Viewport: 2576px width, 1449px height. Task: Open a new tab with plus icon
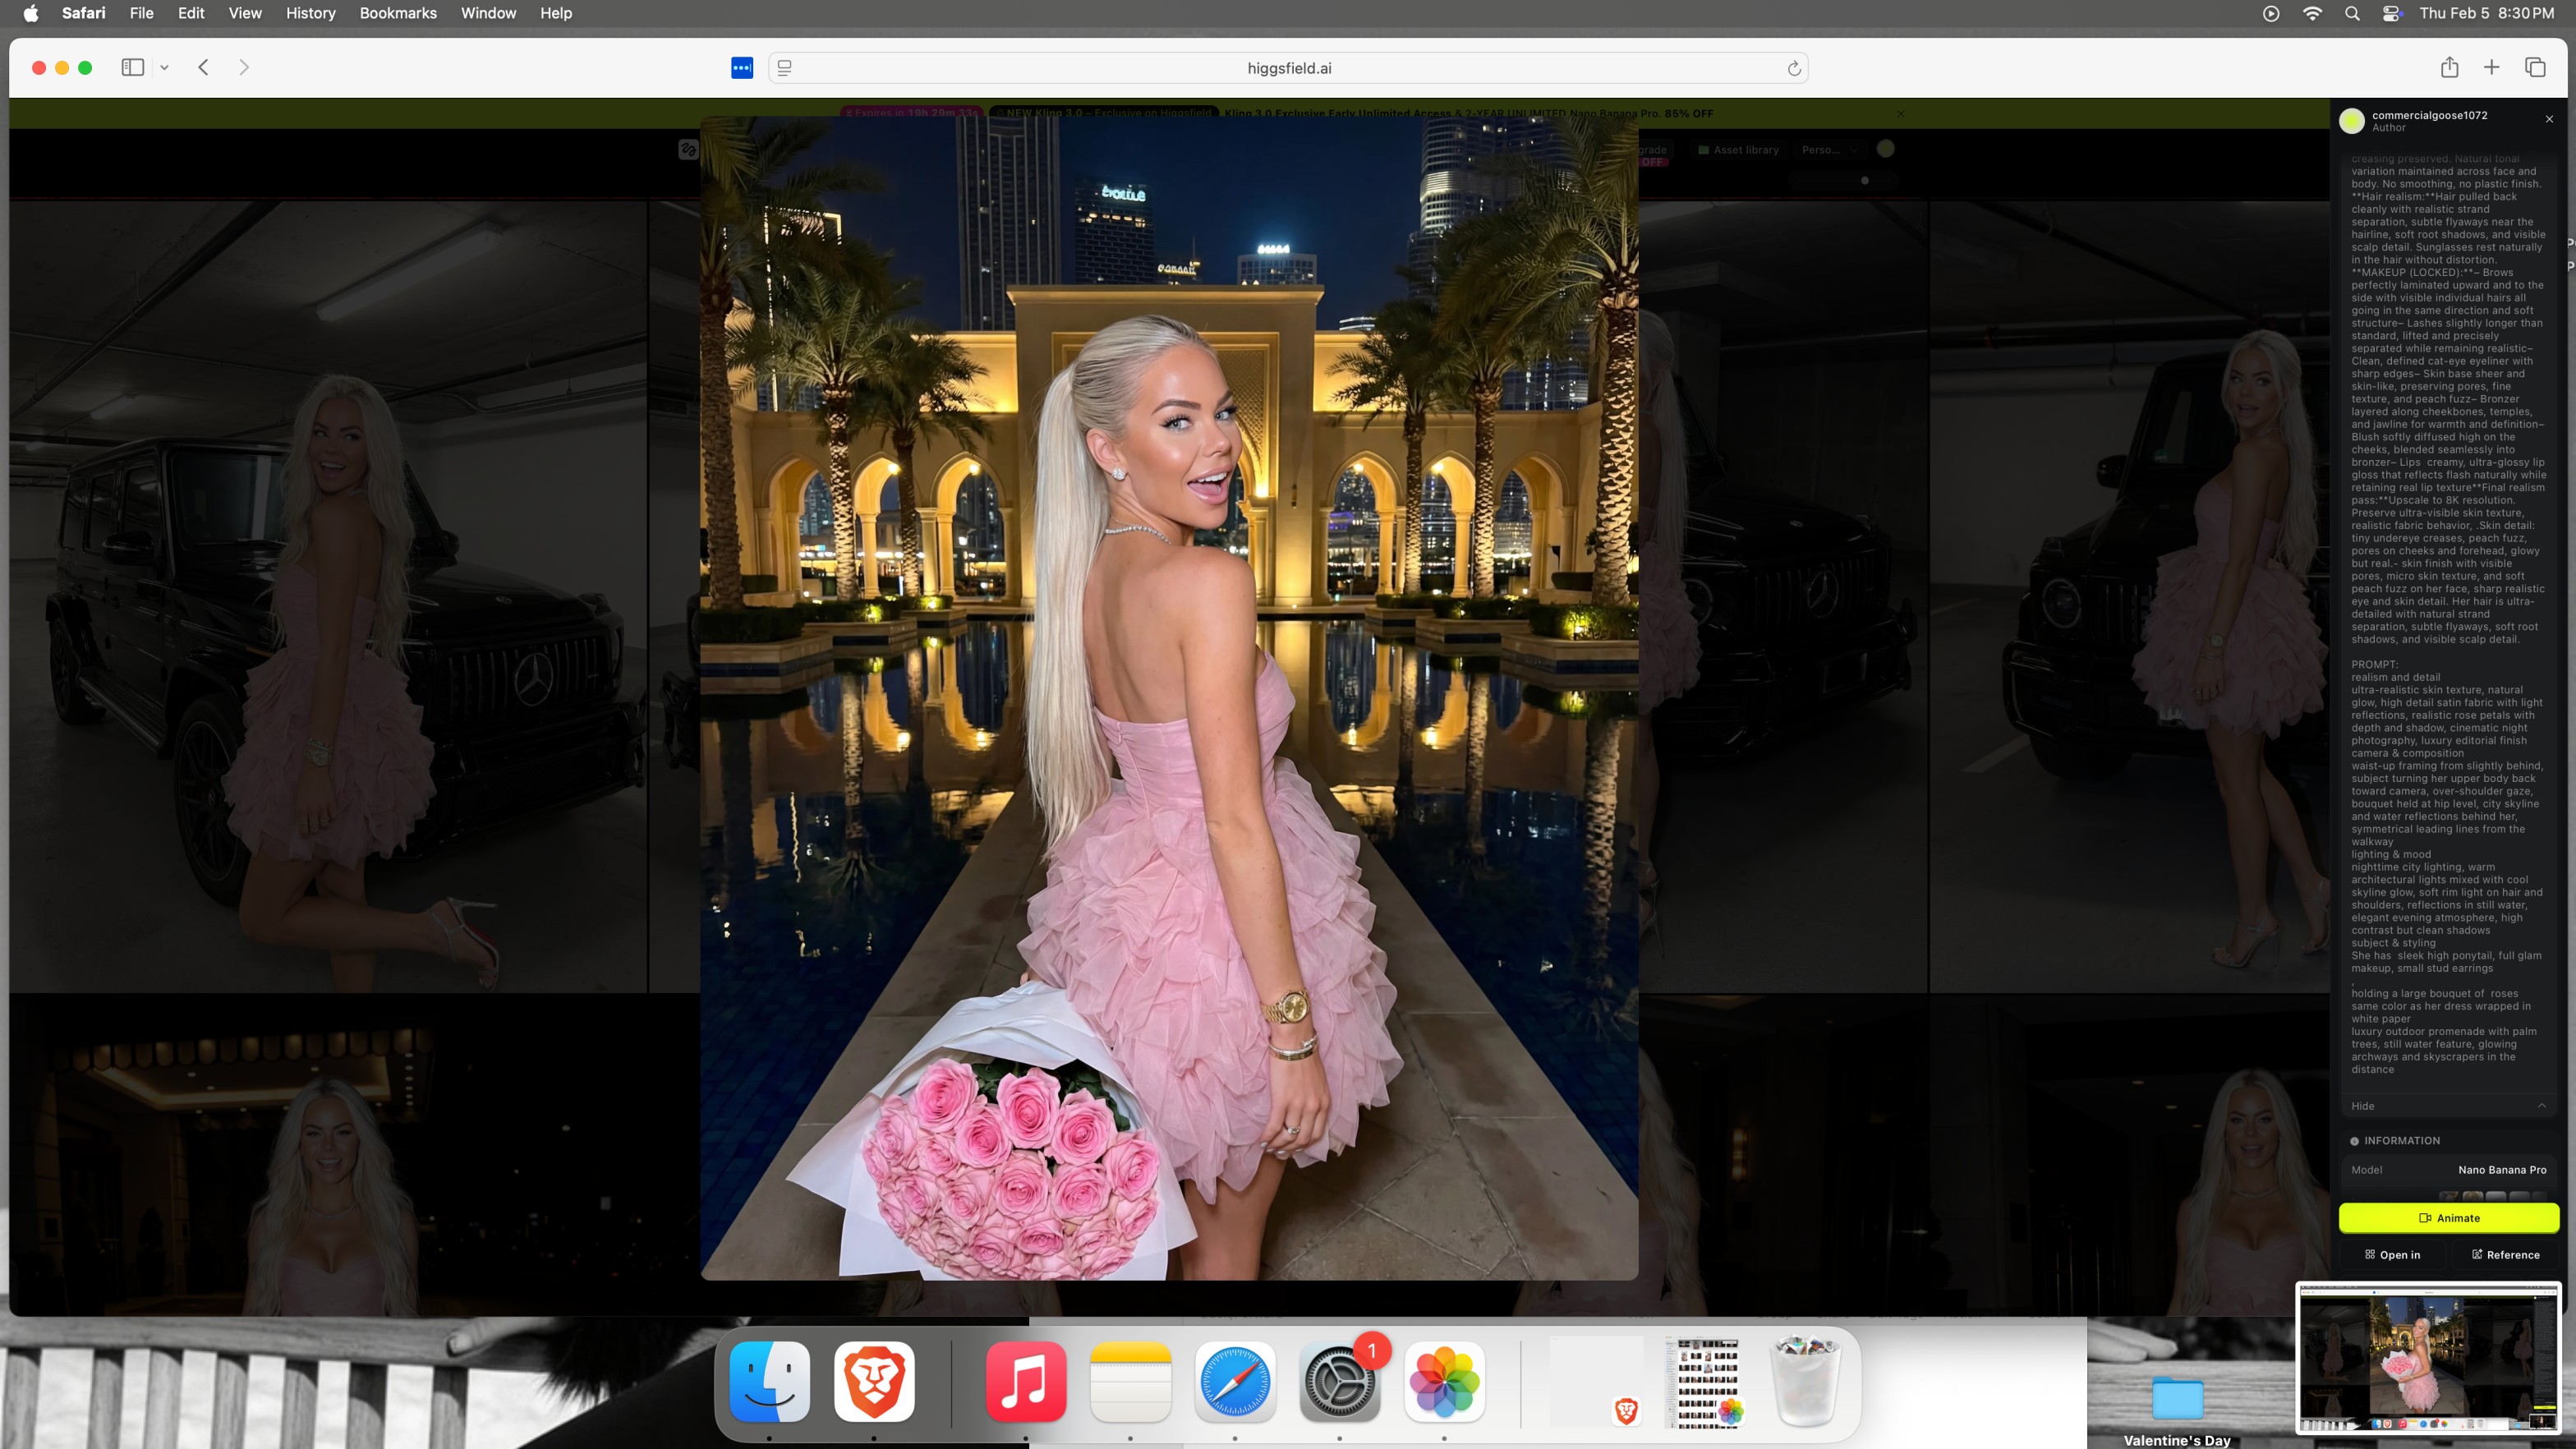click(2491, 67)
